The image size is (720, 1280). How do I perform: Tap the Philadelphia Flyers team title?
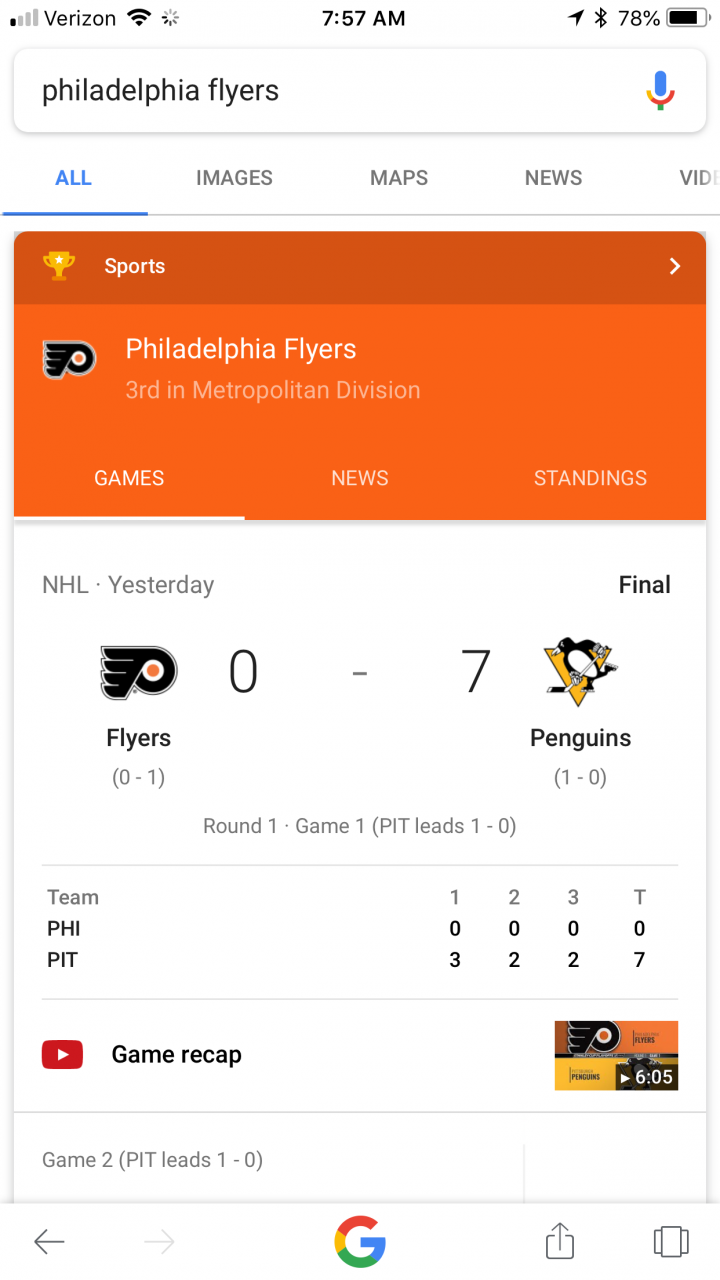click(241, 349)
